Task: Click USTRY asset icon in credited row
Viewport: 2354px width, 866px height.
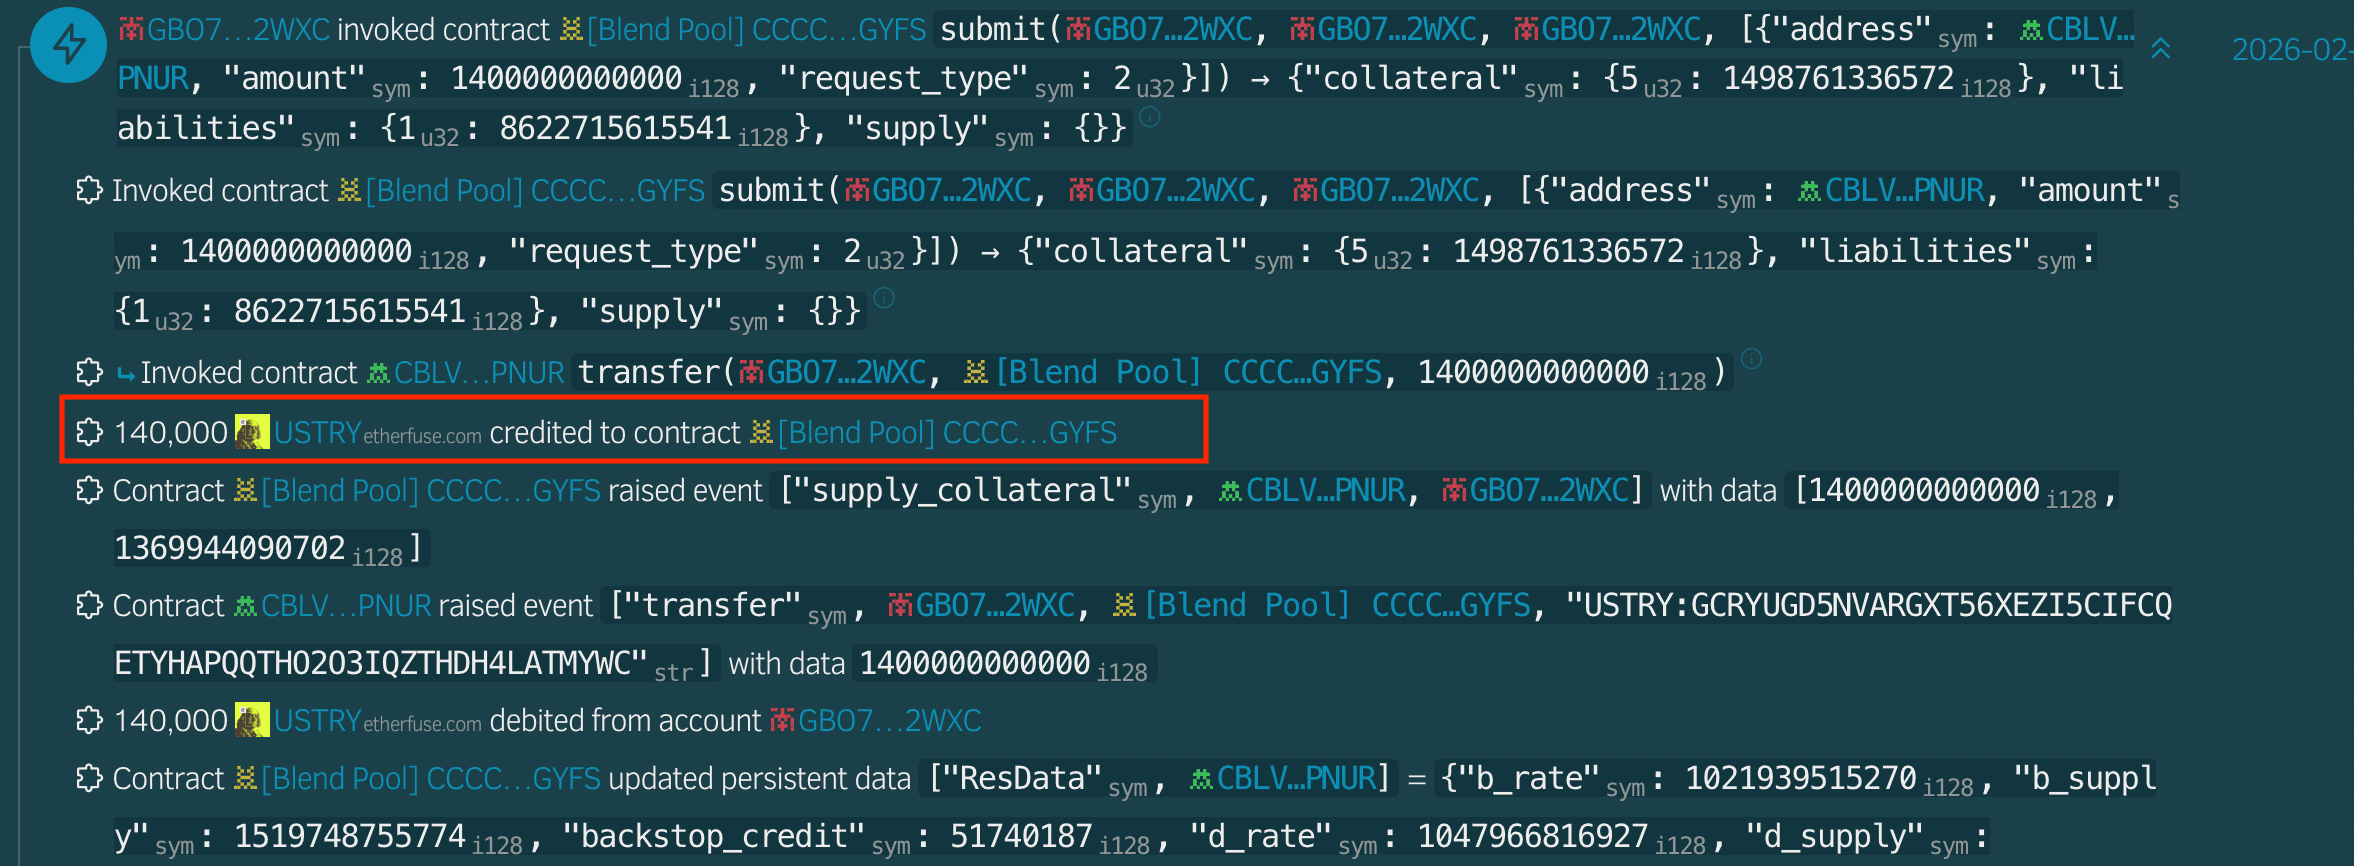Action: pos(252,432)
